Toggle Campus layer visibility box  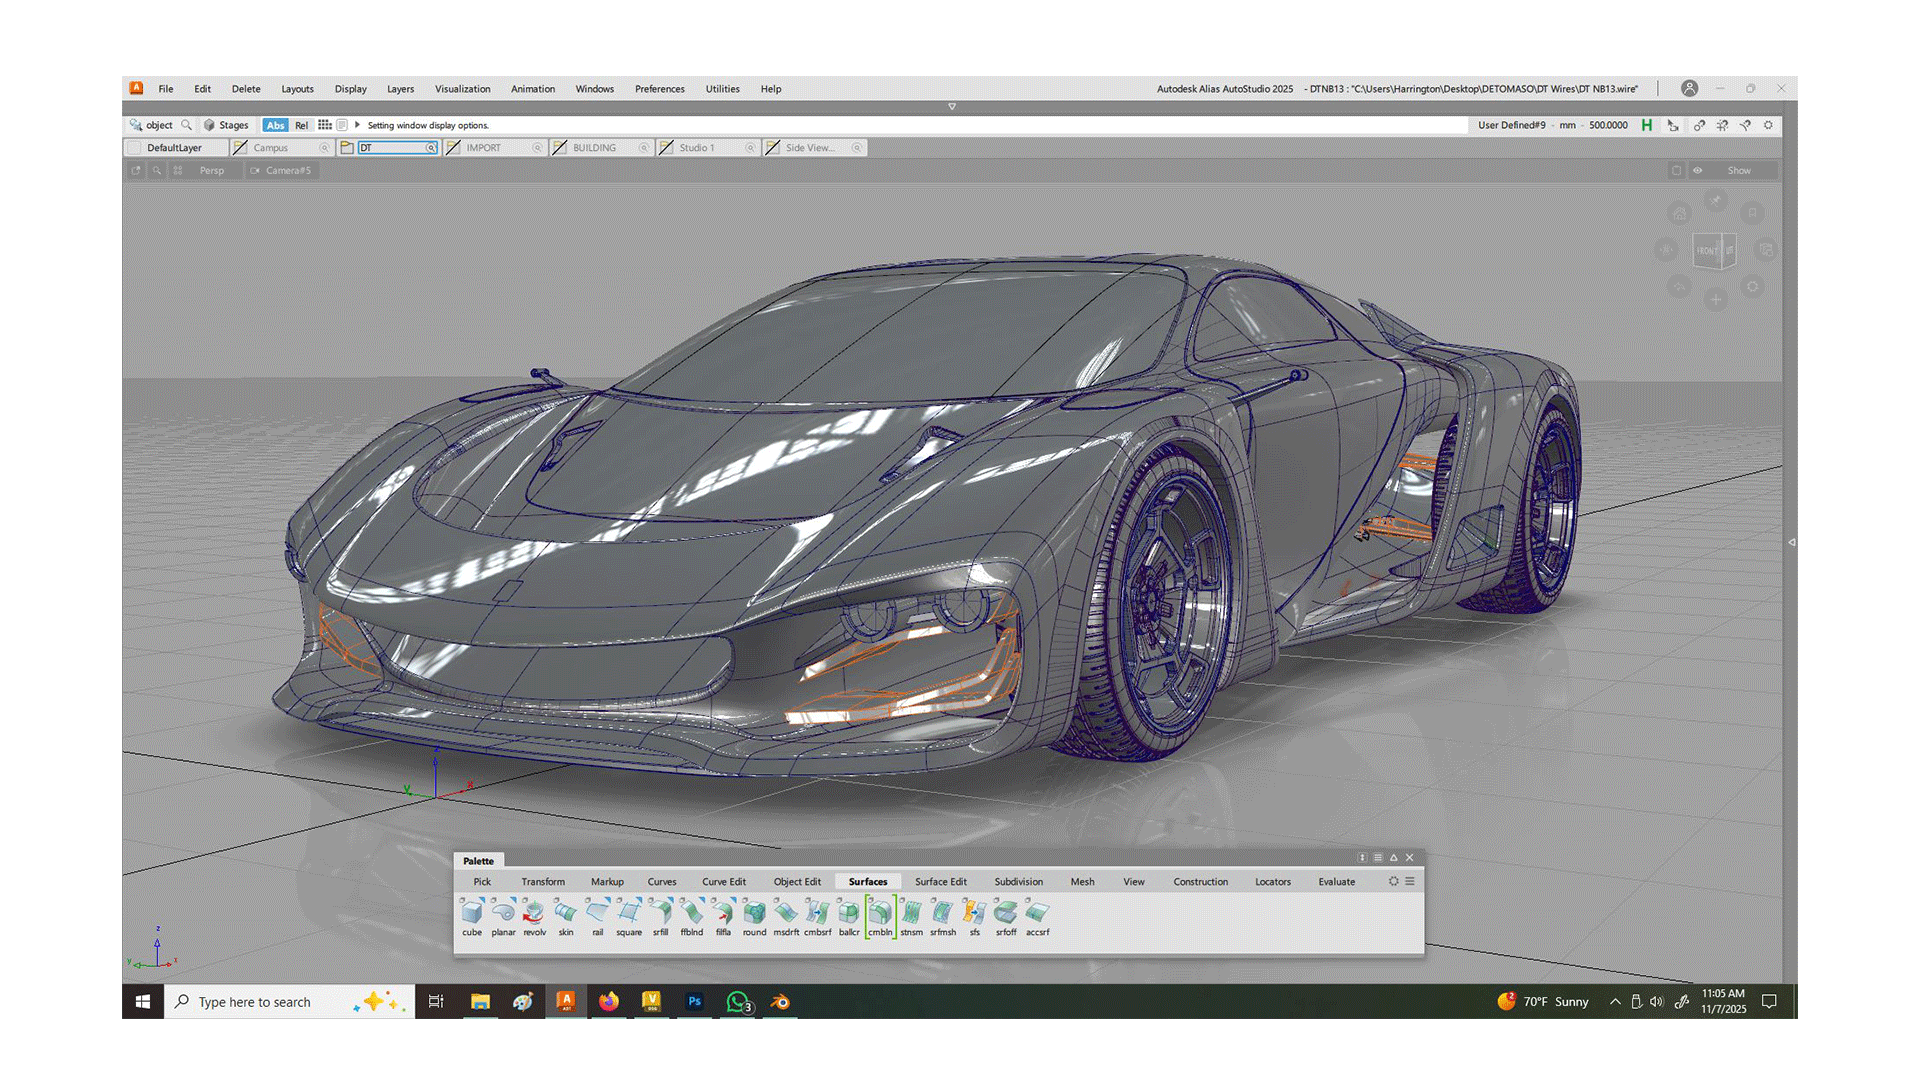[x=241, y=148]
